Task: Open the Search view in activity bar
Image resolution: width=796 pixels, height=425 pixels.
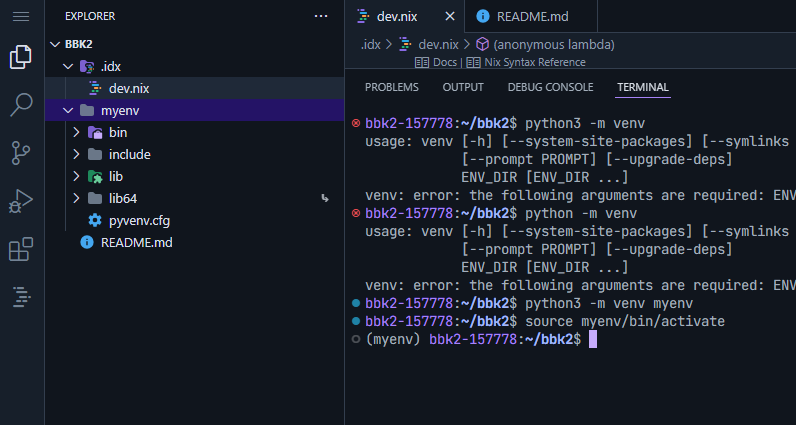Action: [21, 105]
